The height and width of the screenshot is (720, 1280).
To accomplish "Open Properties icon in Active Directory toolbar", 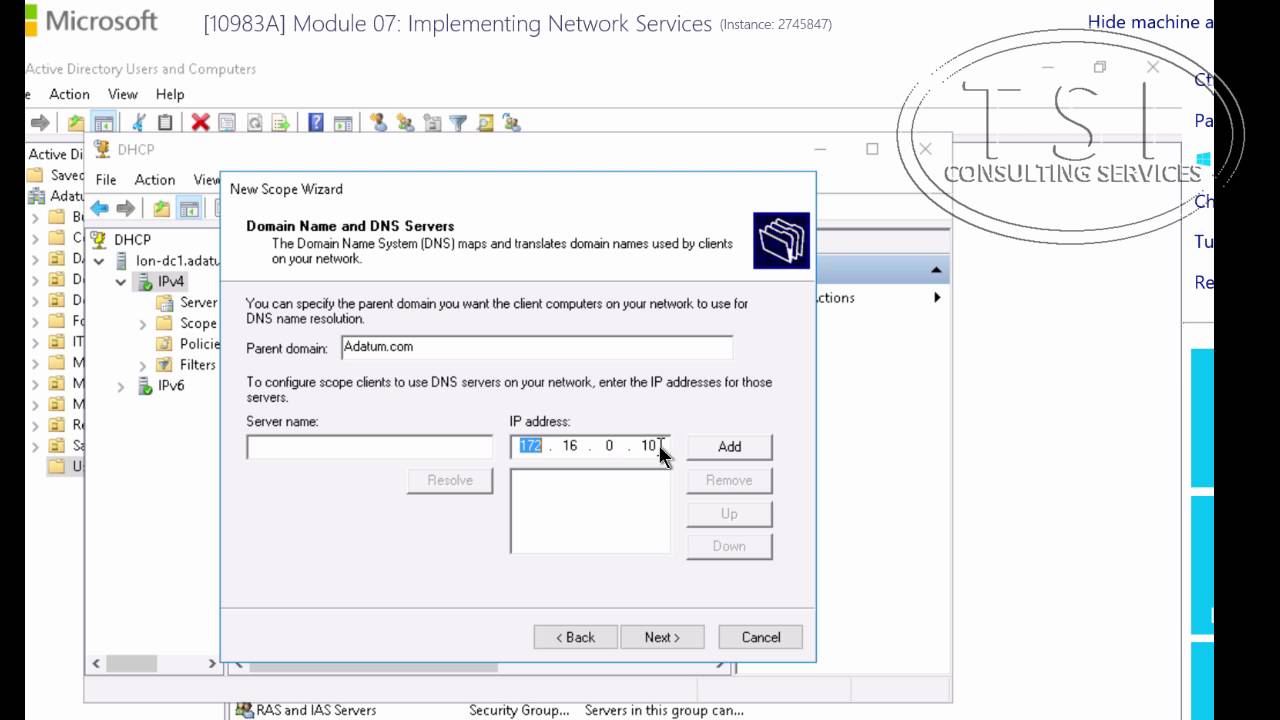I will (x=227, y=123).
